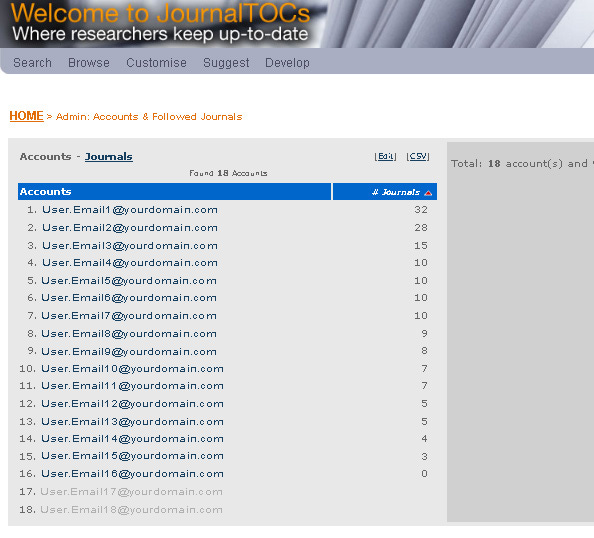
Task: Open User.Email6@yourdomain.com account
Action: [x=129, y=298]
